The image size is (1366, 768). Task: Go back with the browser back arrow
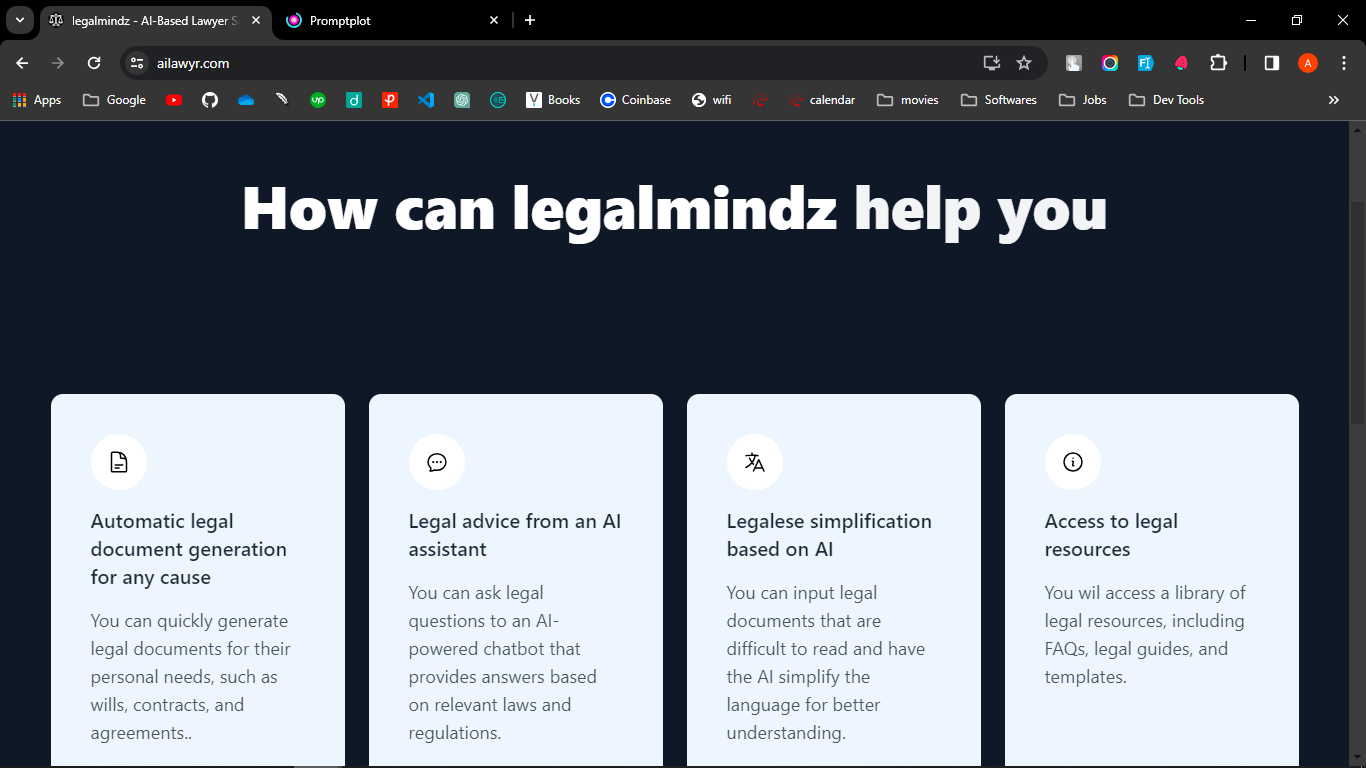coord(22,63)
